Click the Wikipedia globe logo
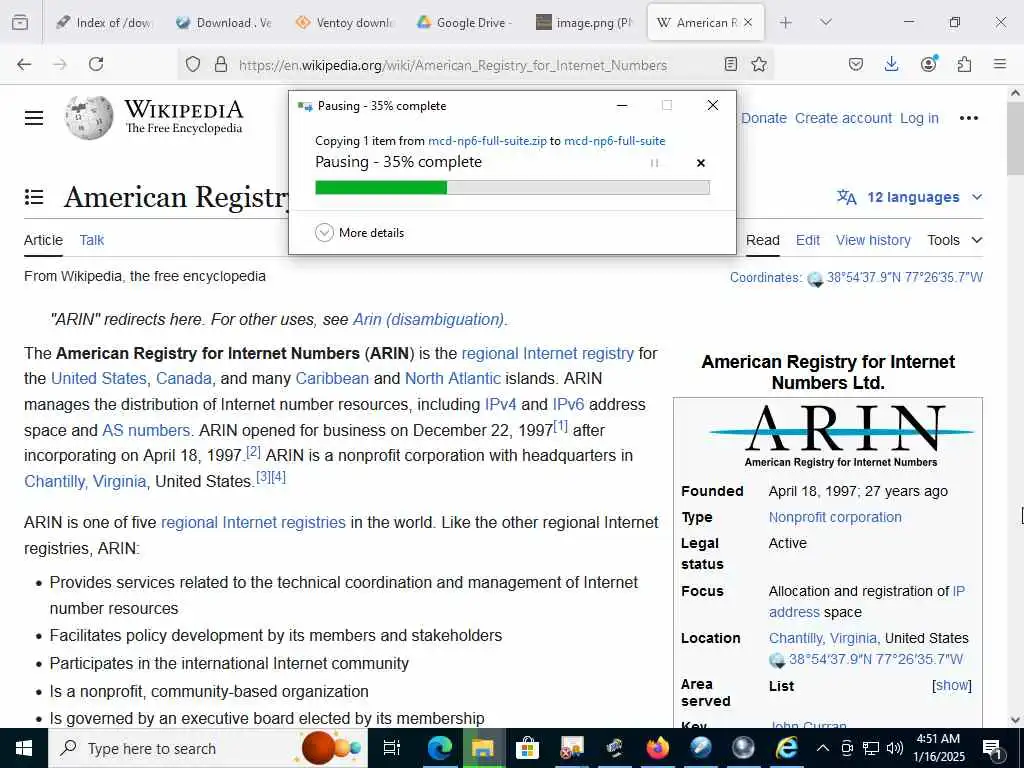This screenshot has height=768, width=1024. tap(89, 118)
